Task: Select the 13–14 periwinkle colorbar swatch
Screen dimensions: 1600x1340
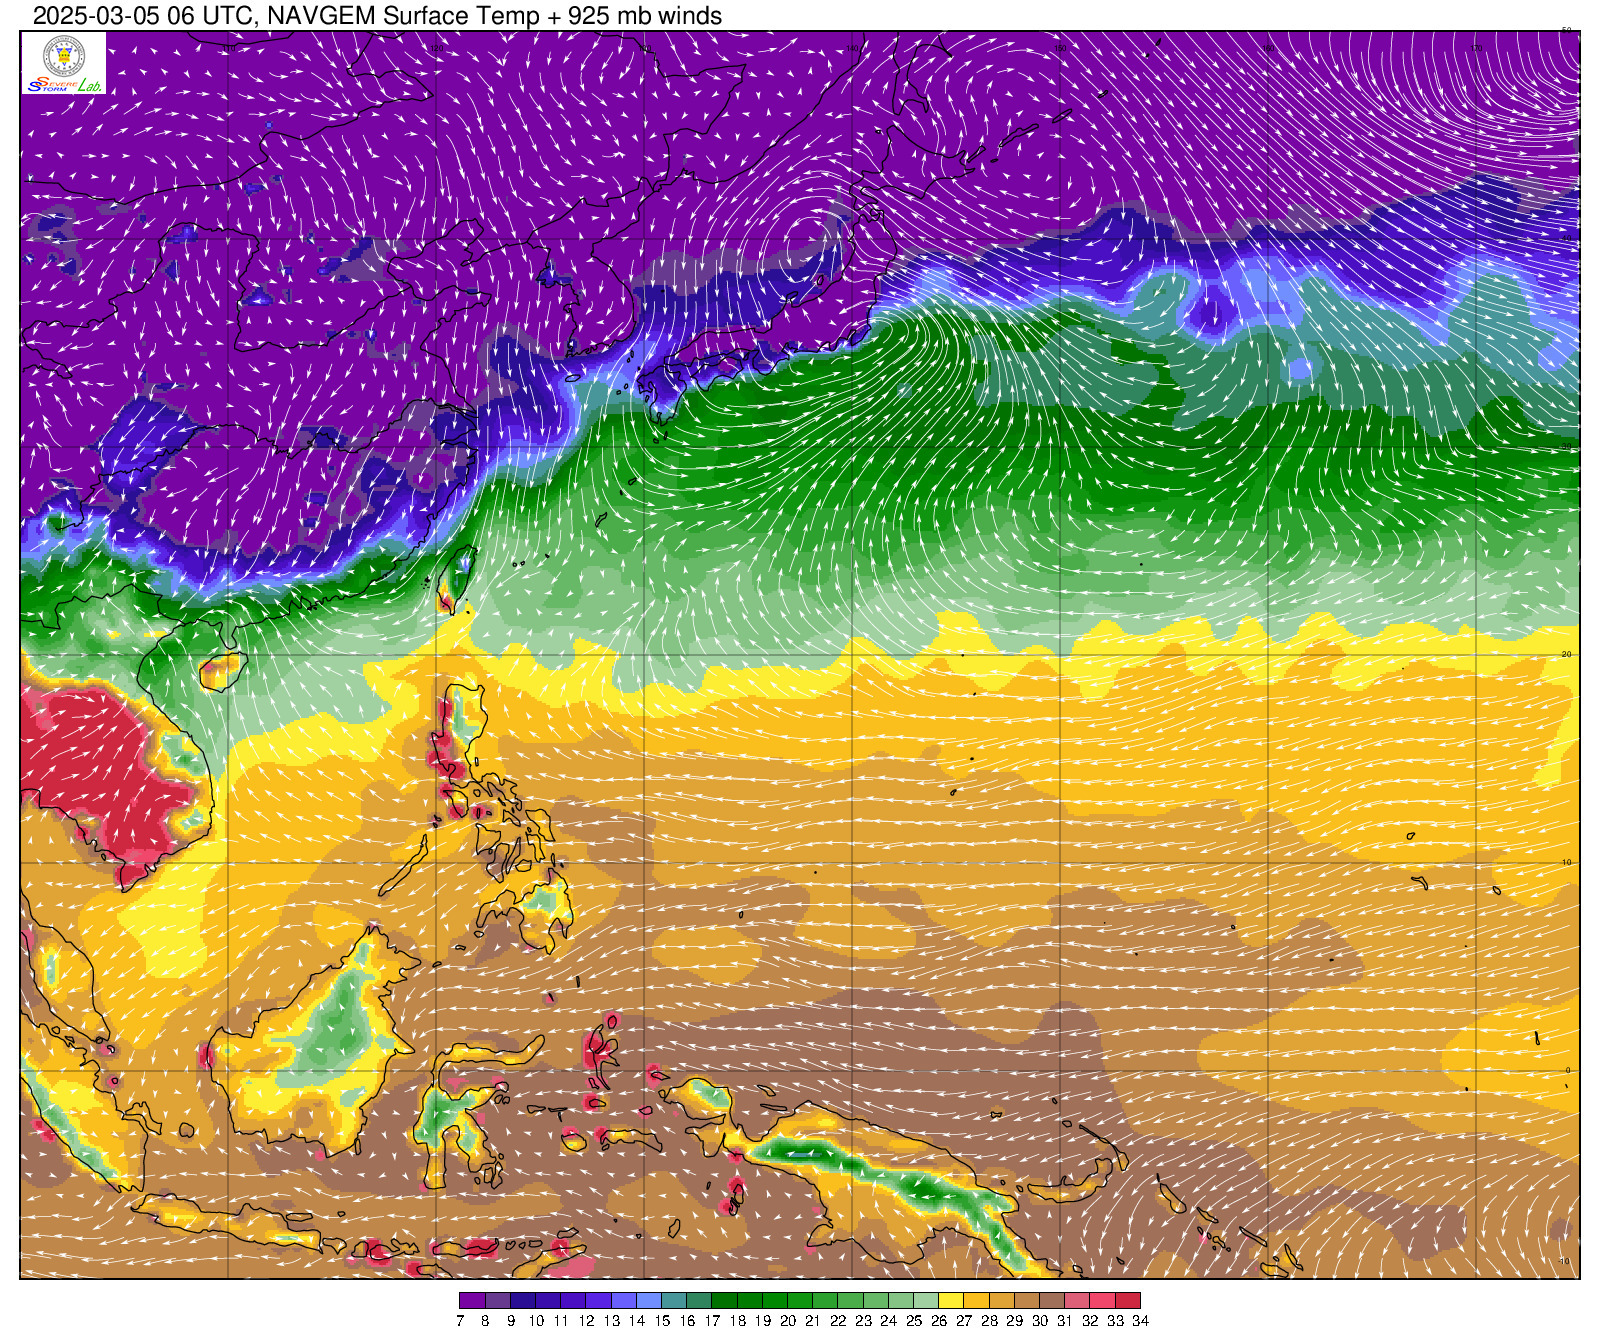Action: tap(623, 1300)
